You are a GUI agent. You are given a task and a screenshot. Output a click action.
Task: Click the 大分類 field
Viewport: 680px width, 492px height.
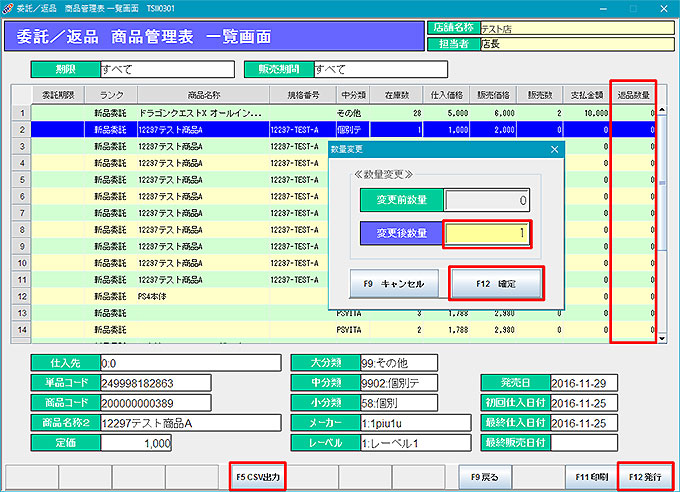[399, 363]
